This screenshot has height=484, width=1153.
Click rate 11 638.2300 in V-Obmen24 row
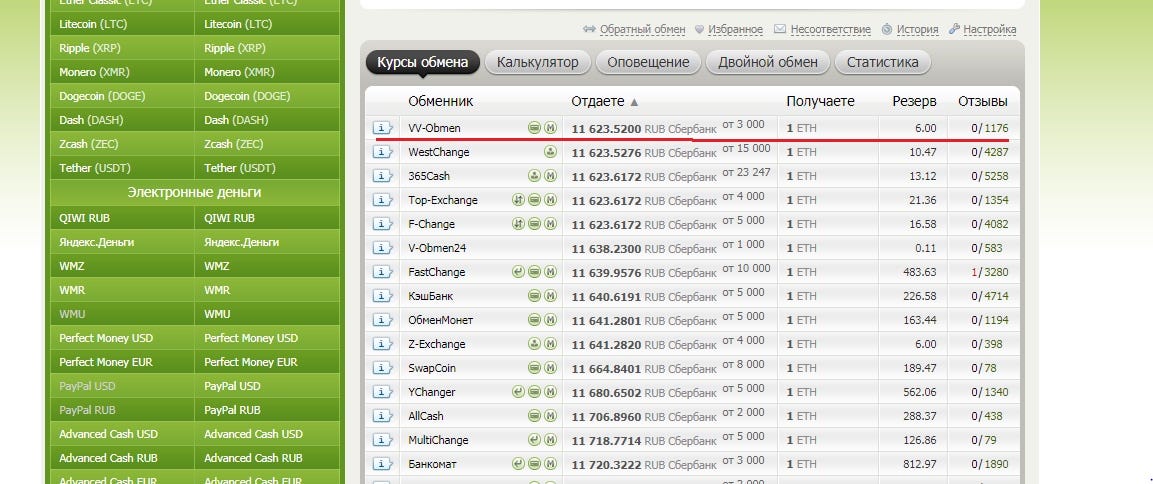tap(606, 248)
